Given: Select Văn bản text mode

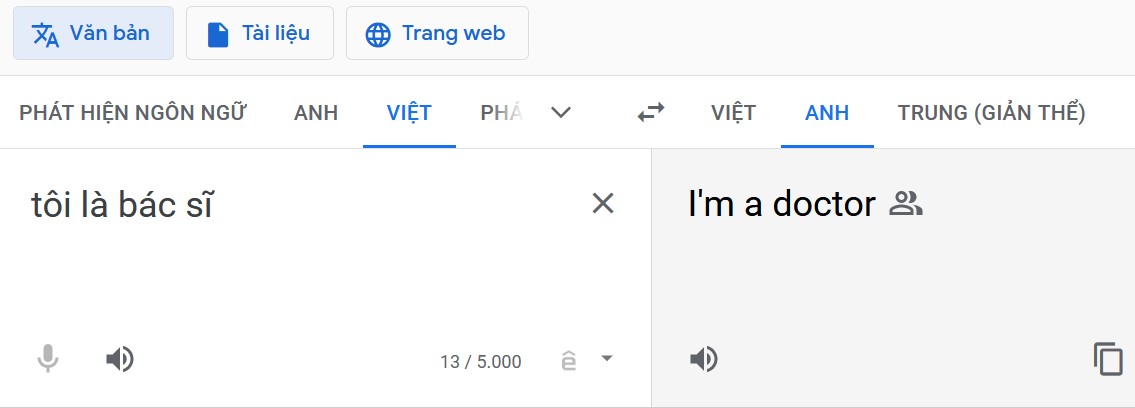Looking at the screenshot, I should click(x=93, y=33).
